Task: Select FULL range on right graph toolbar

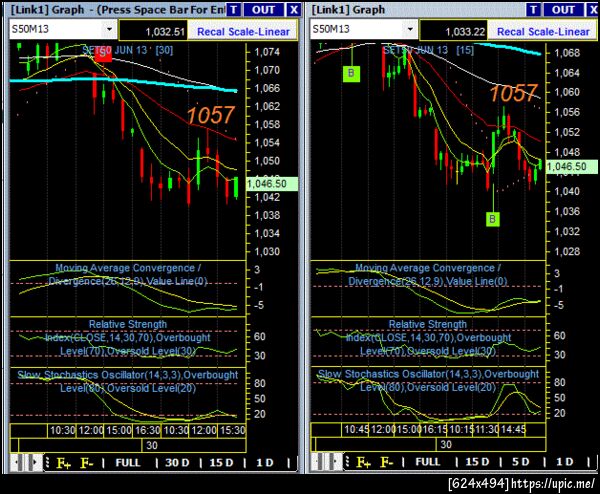Action: (x=428, y=462)
